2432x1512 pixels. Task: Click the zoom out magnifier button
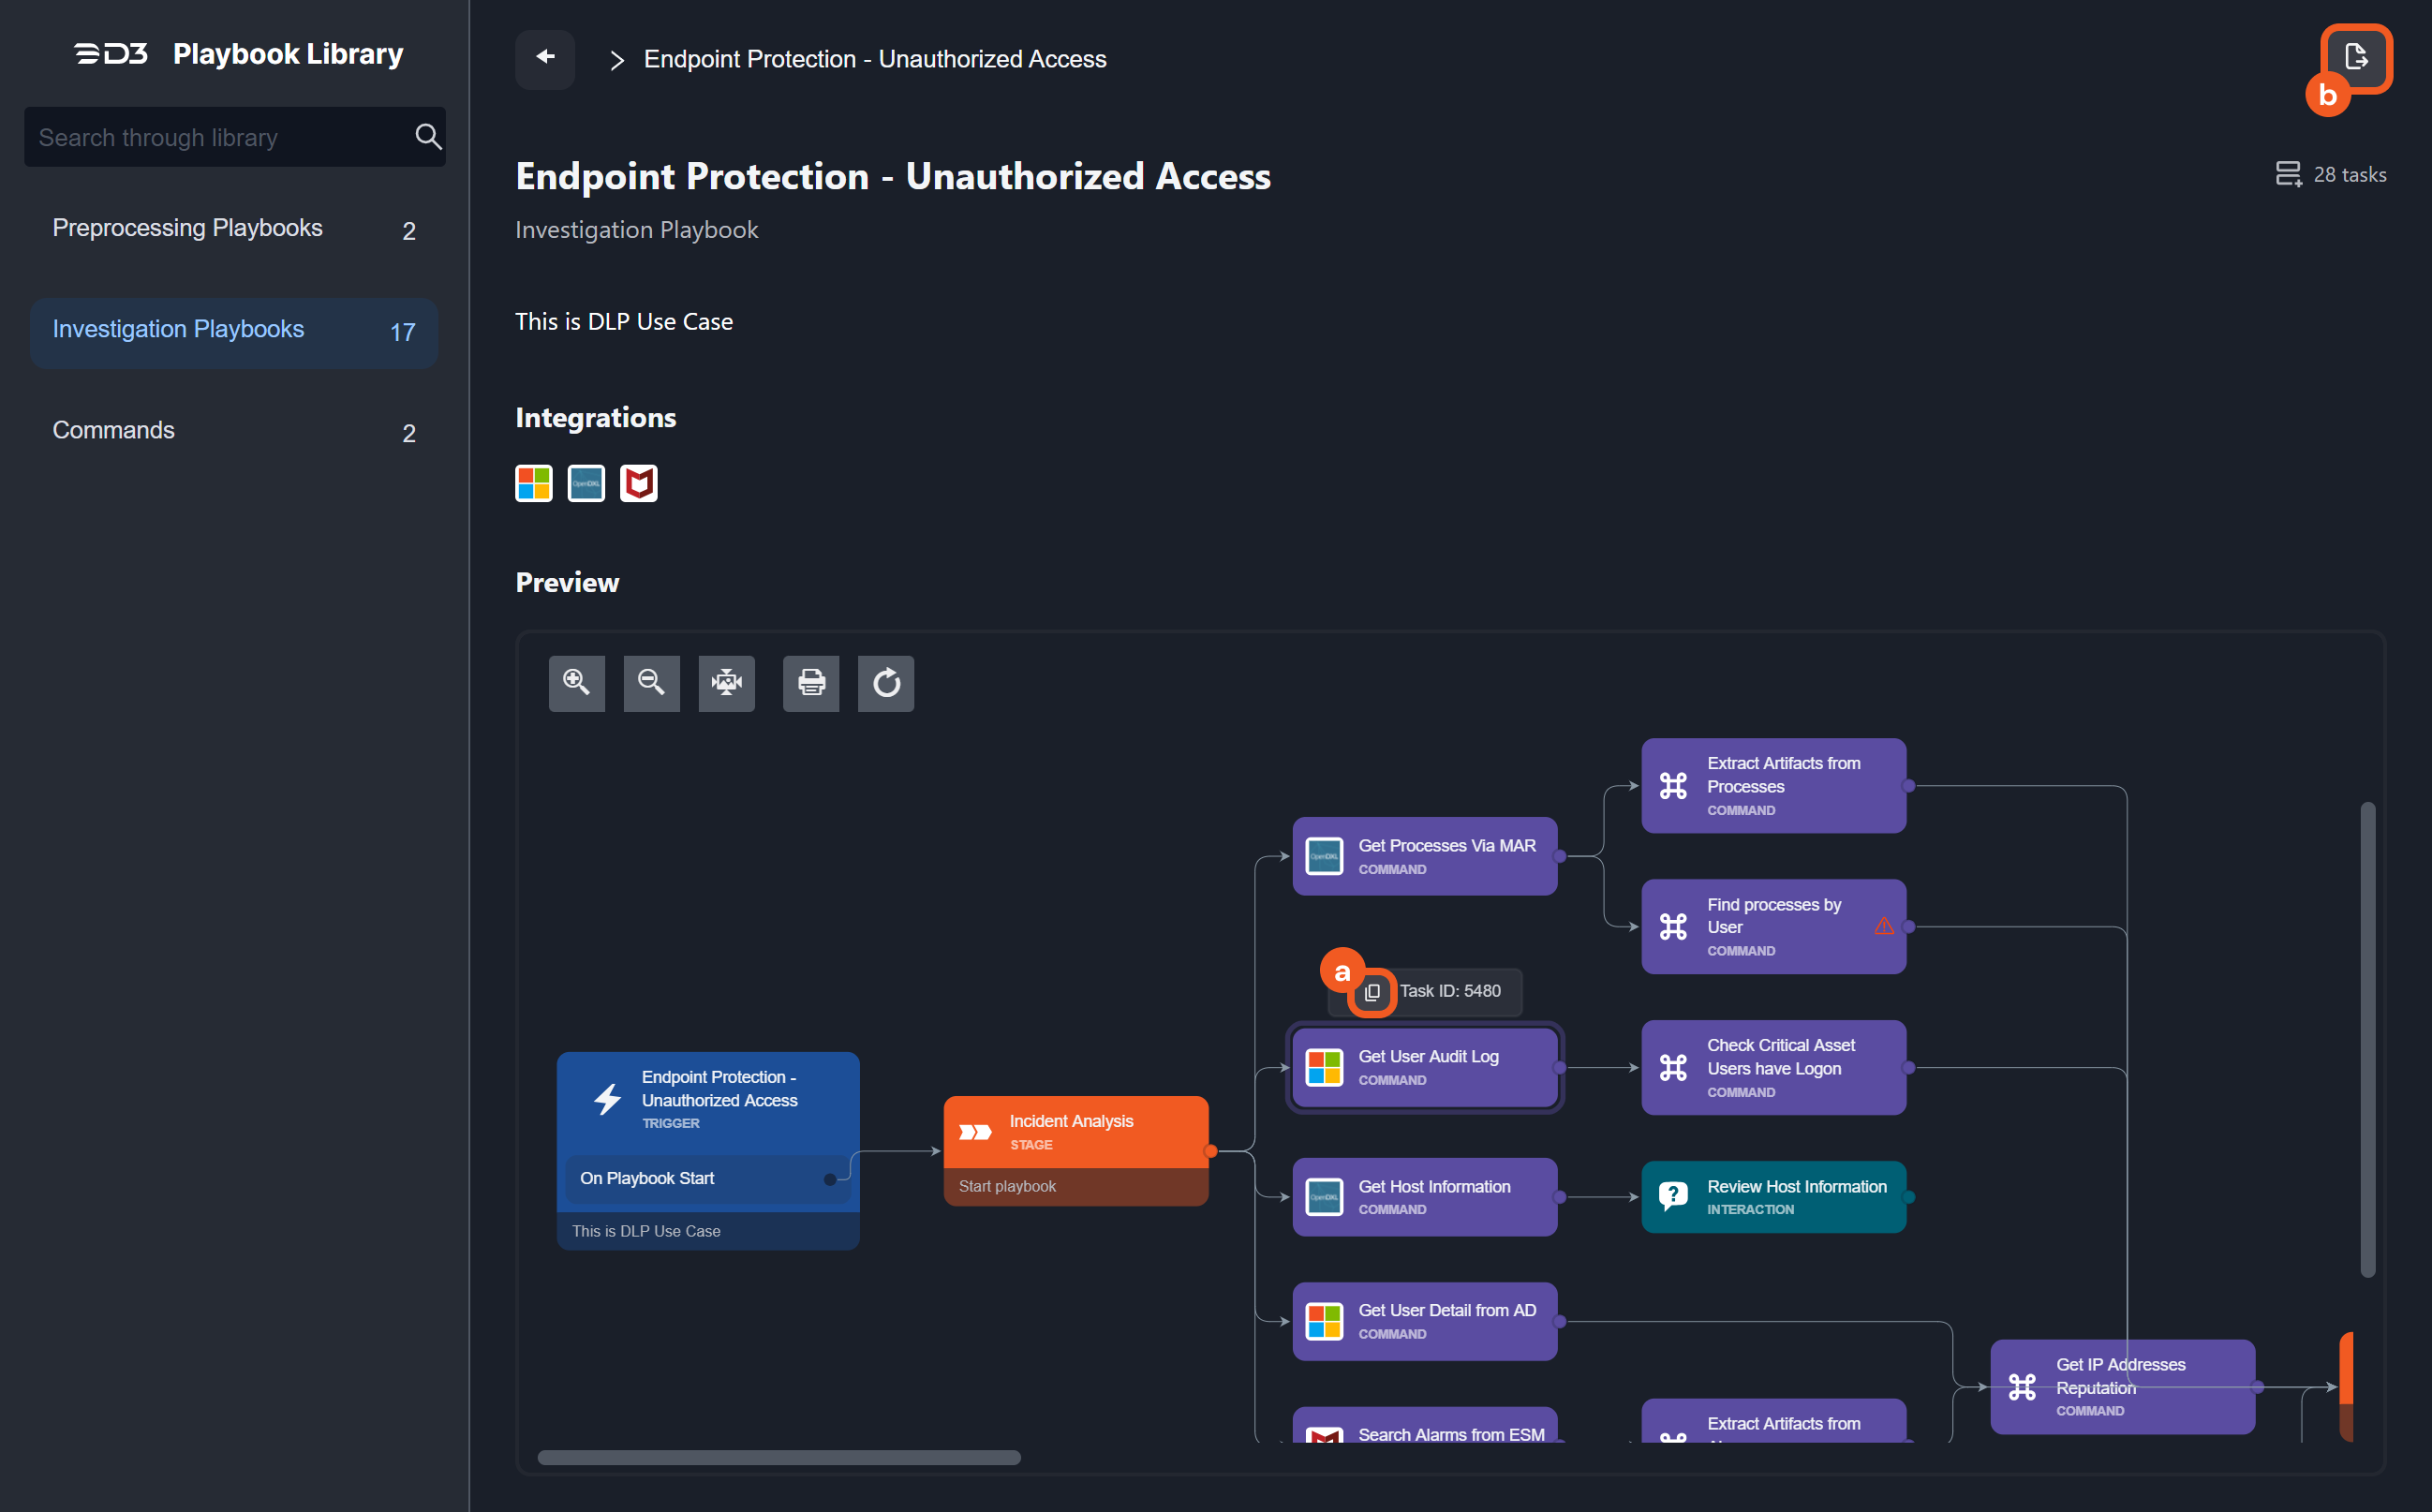click(x=651, y=683)
